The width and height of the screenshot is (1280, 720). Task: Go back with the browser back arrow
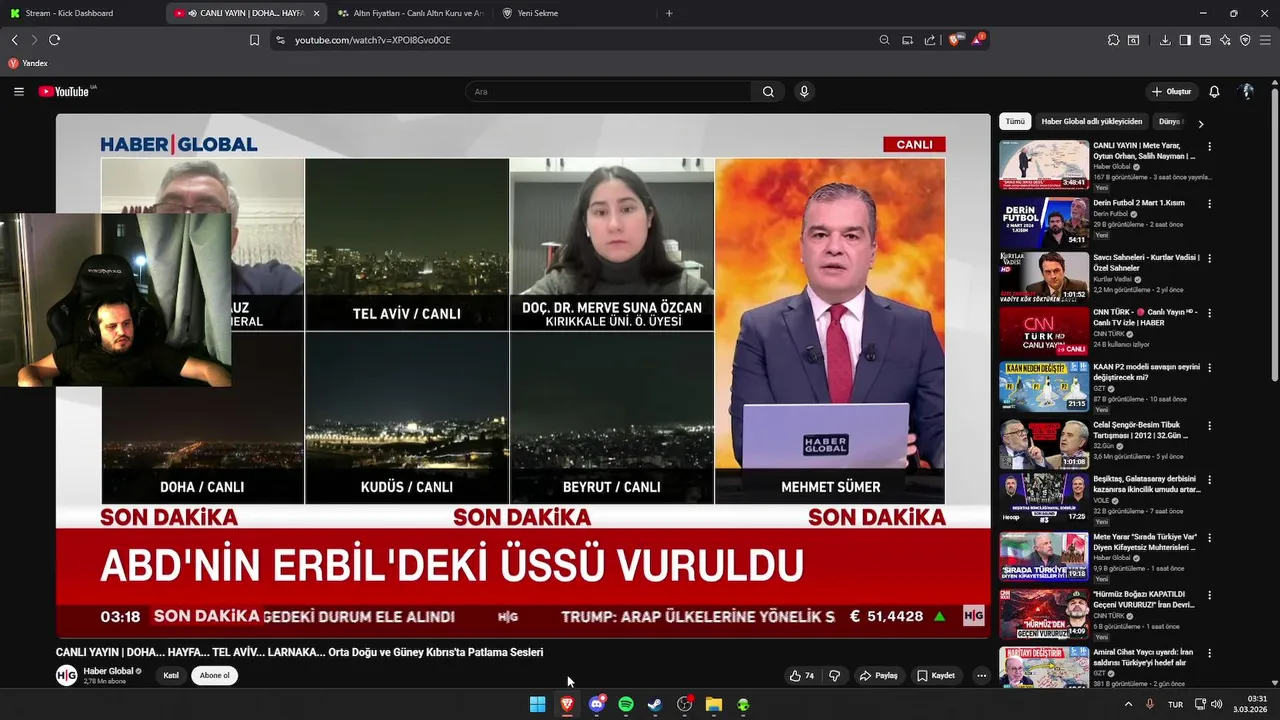coord(14,40)
